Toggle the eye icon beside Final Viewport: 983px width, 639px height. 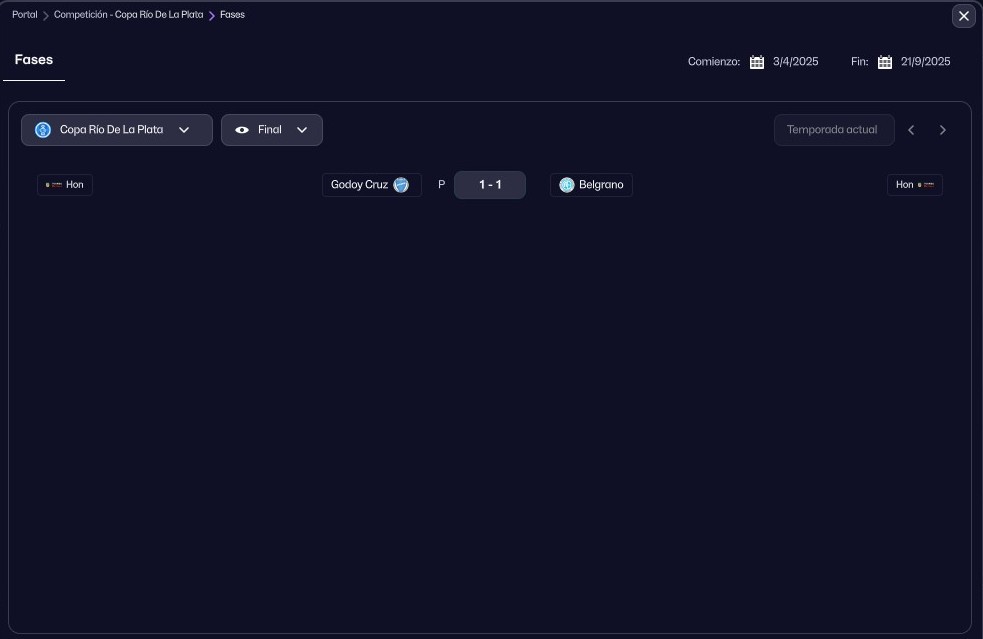(242, 130)
